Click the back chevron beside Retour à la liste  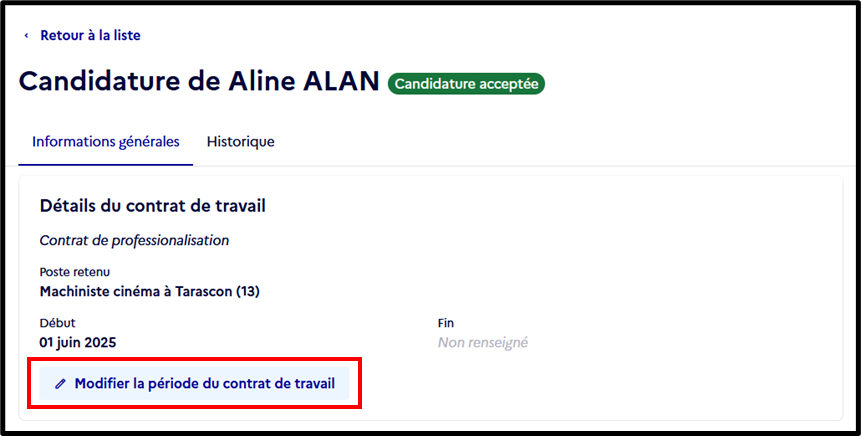[26, 36]
